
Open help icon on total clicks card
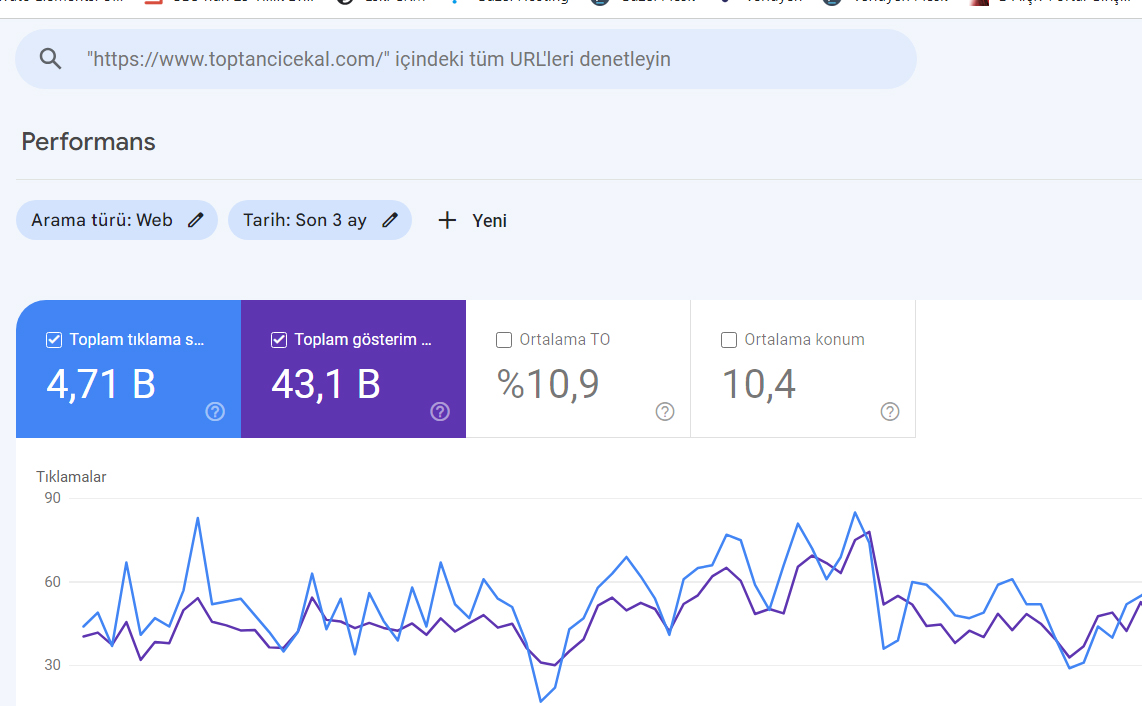click(x=215, y=412)
